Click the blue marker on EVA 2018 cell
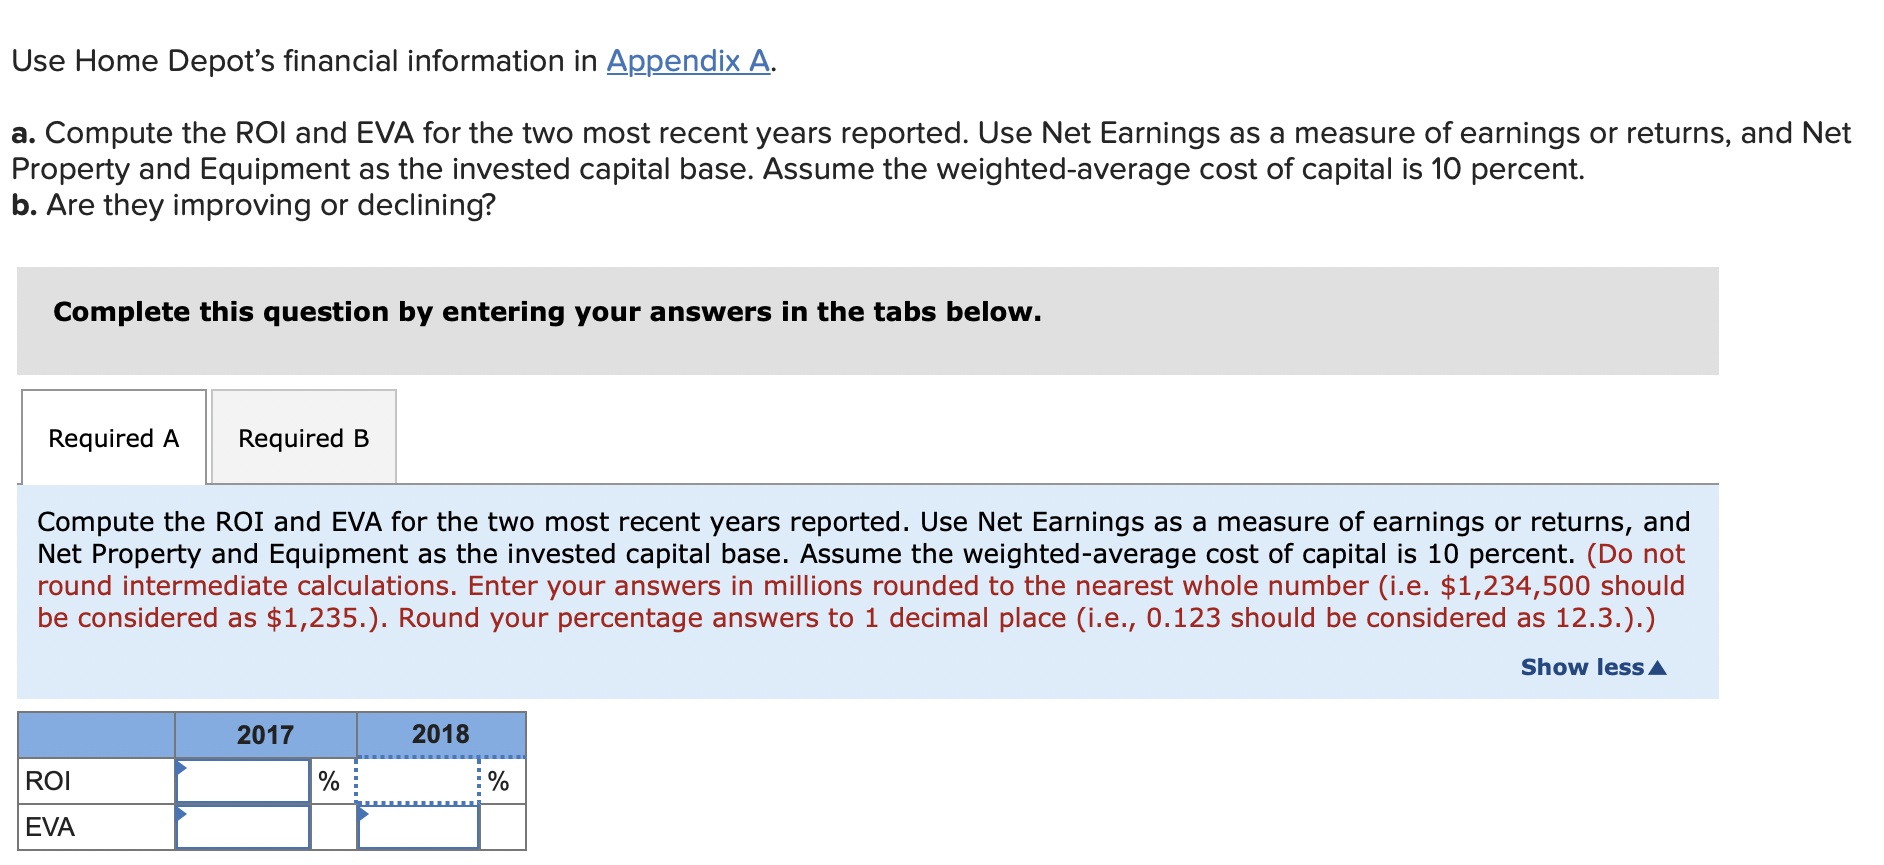Image resolution: width=1884 pixels, height=865 pixels. coord(361,813)
